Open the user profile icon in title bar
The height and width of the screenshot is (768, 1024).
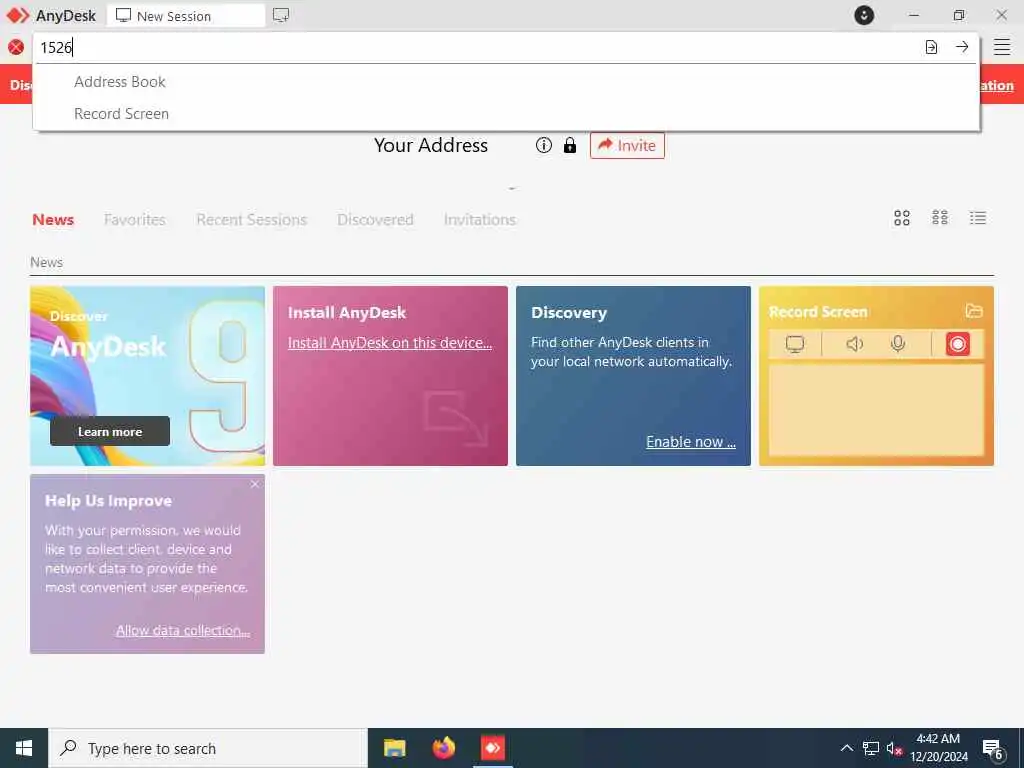(864, 15)
